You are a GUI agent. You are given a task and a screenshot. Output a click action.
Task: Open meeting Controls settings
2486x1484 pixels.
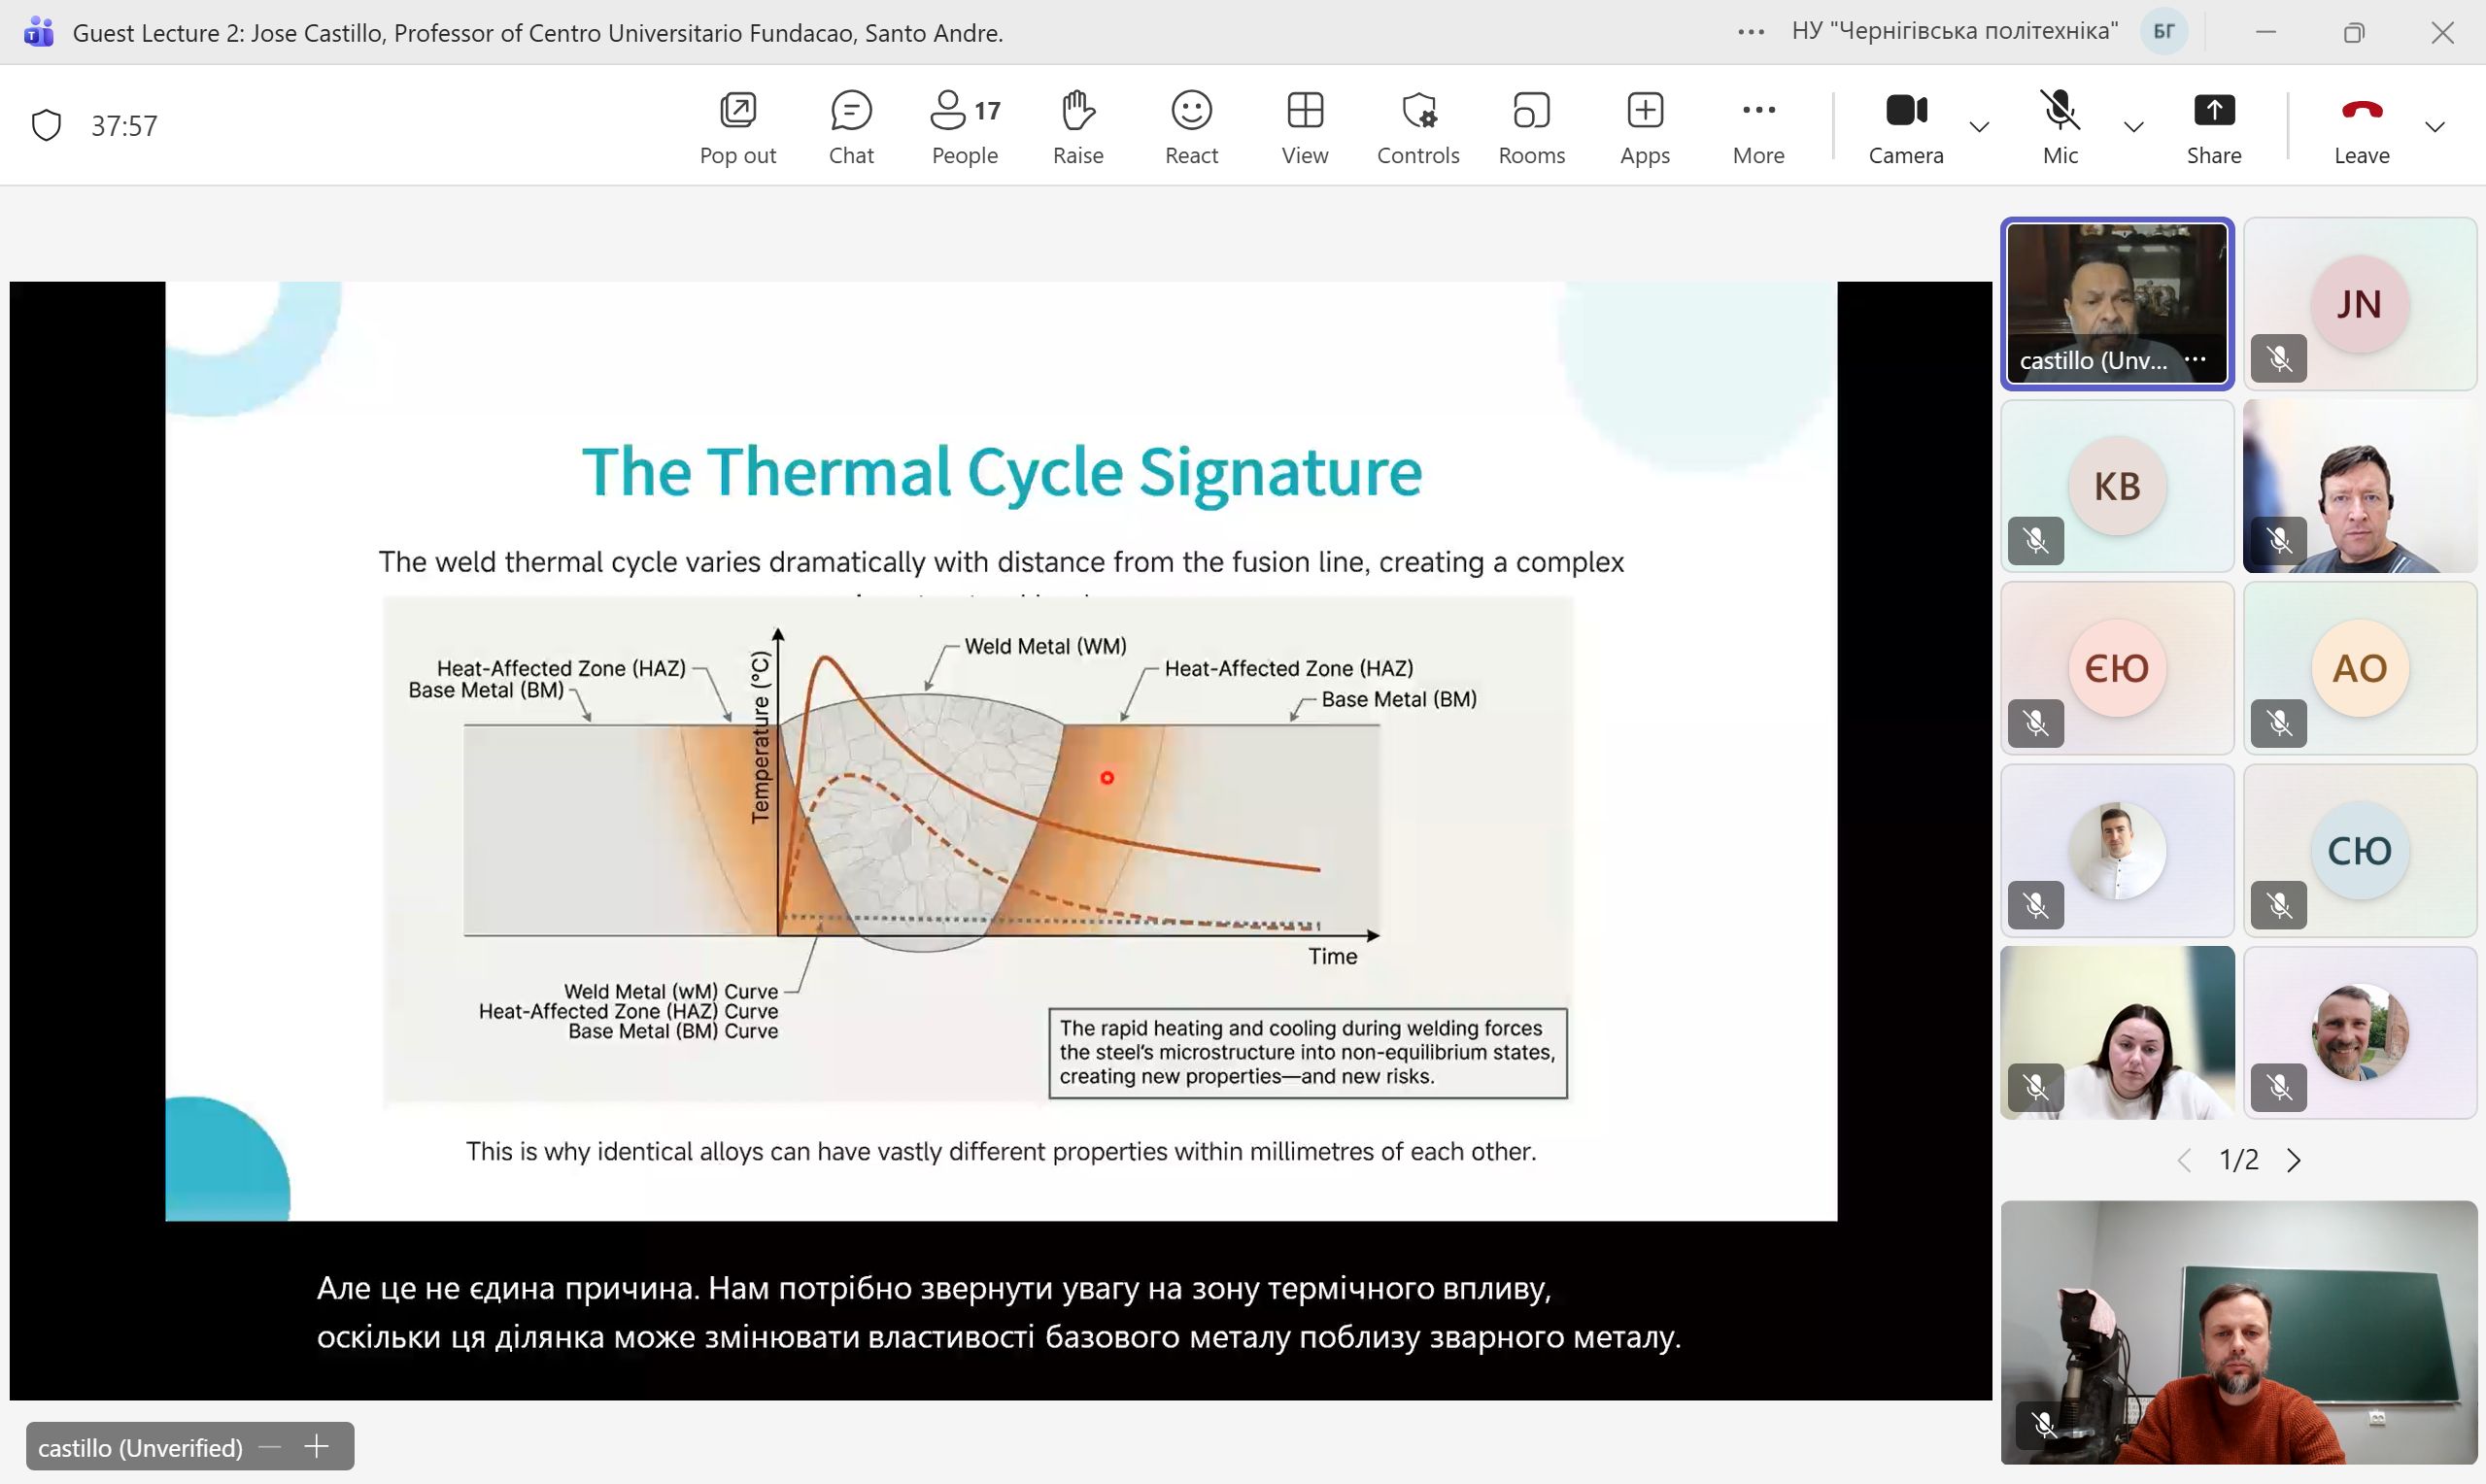coord(1418,126)
